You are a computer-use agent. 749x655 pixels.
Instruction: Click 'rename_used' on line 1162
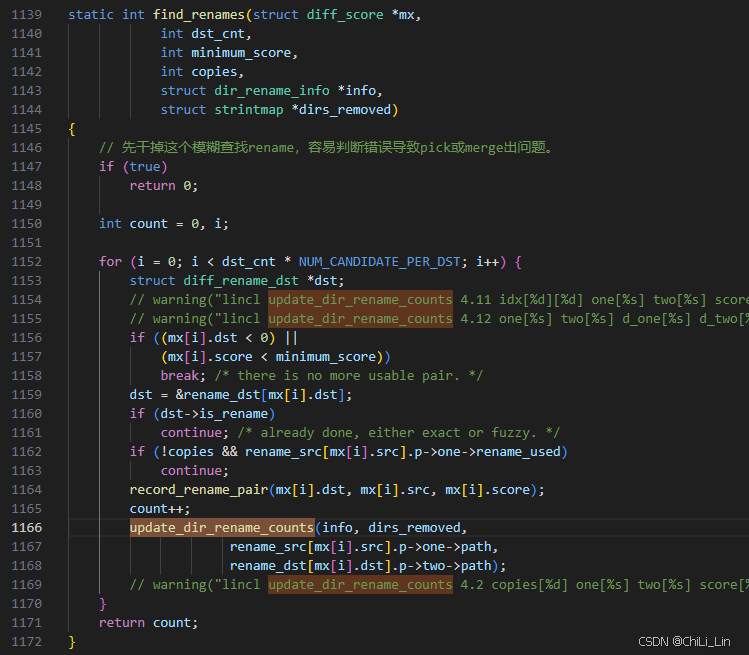coord(518,452)
